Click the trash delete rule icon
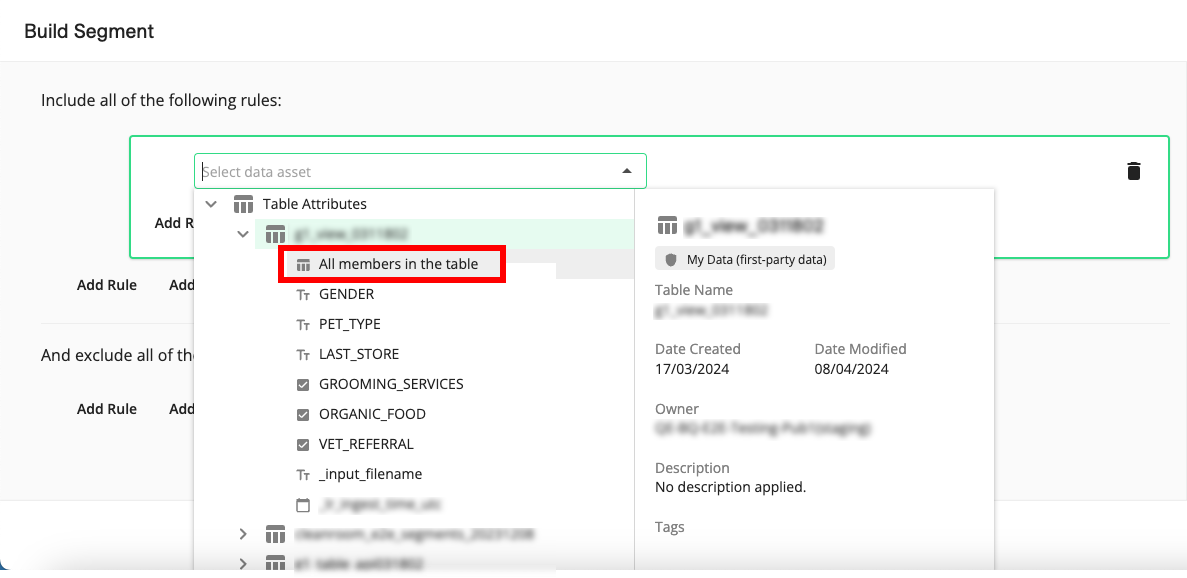This screenshot has width=1187, height=578. (1133, 171)
